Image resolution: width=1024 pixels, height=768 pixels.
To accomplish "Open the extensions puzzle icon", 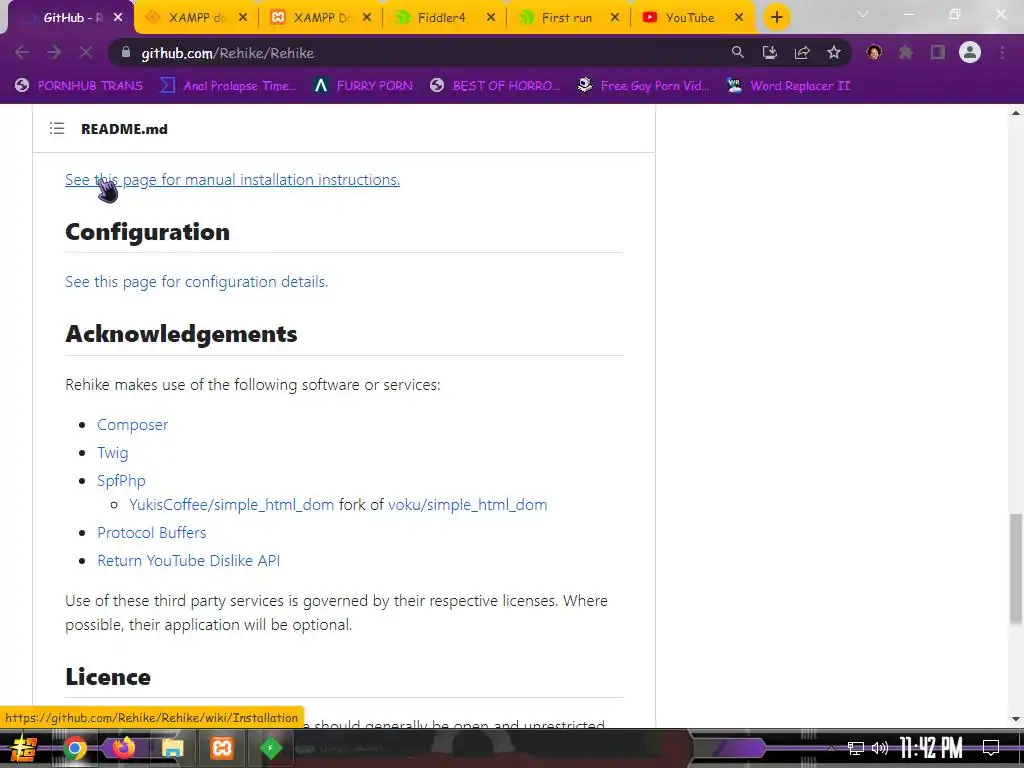I will 906,52.
